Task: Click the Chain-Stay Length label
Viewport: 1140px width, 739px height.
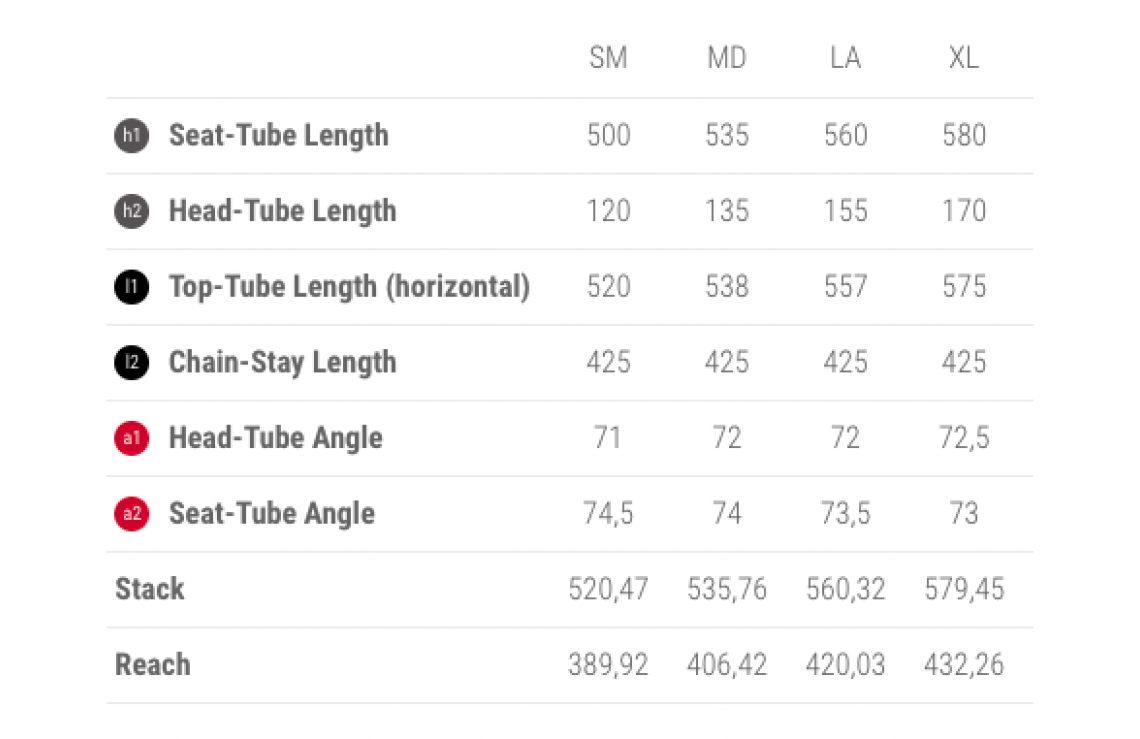Action: tap(282, 363)
